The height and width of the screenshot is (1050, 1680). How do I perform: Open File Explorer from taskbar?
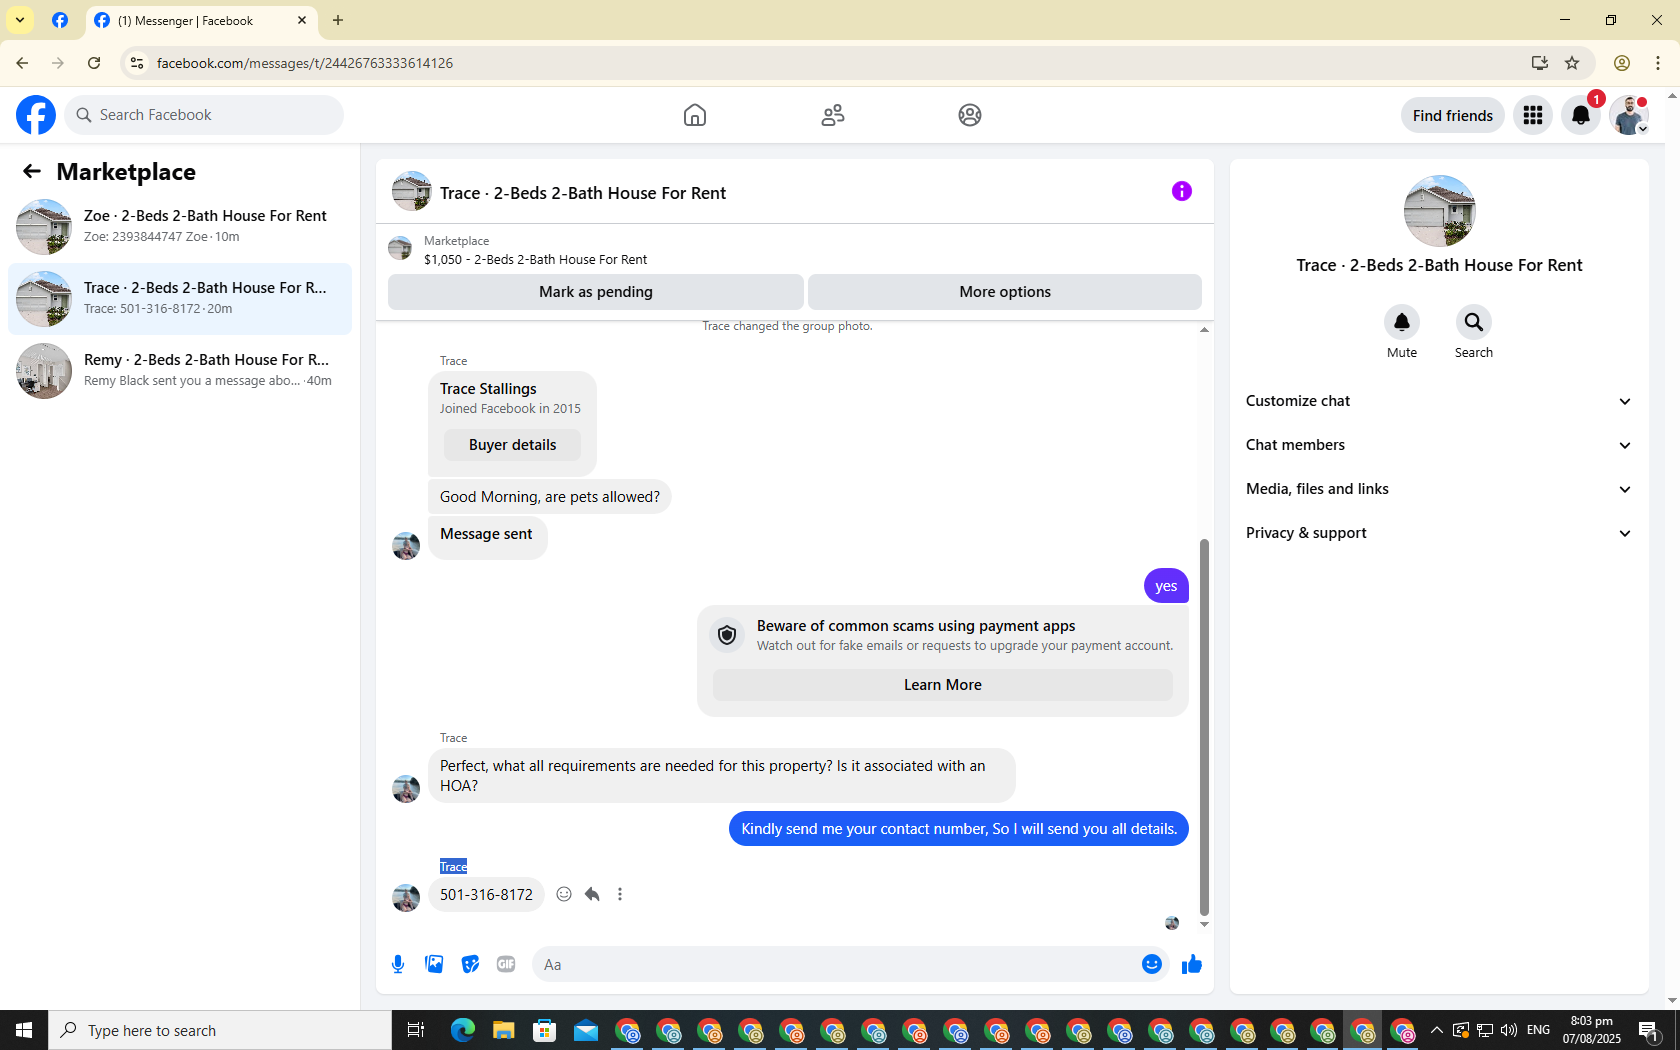point(503,1030)
